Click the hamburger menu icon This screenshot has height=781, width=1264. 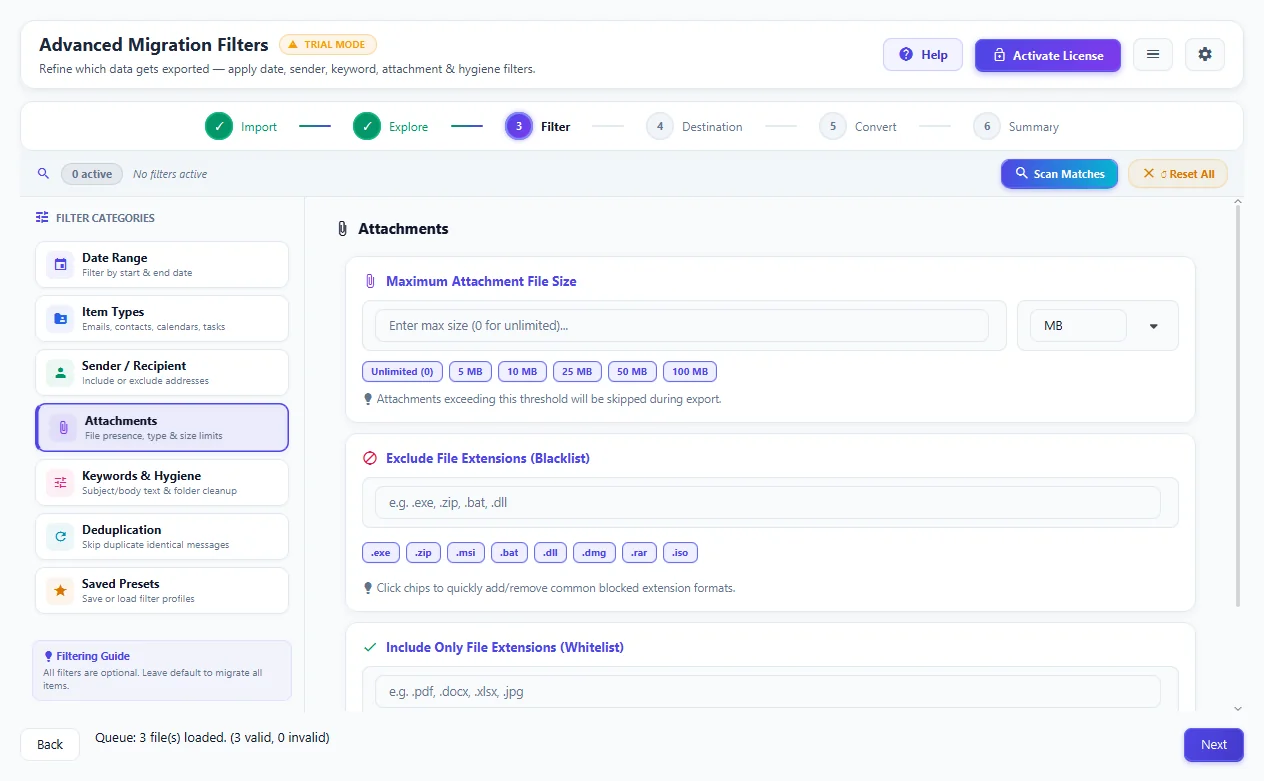[x=1153, y=54]
